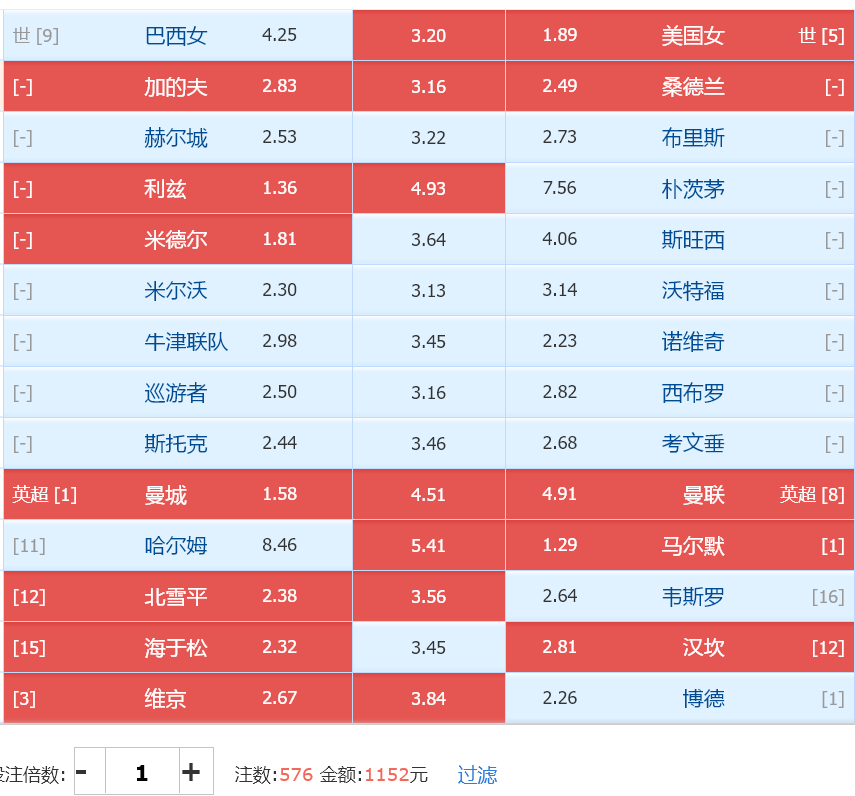
Task: Decrease bet multiplier with minus button
Action: pos(89,771)
